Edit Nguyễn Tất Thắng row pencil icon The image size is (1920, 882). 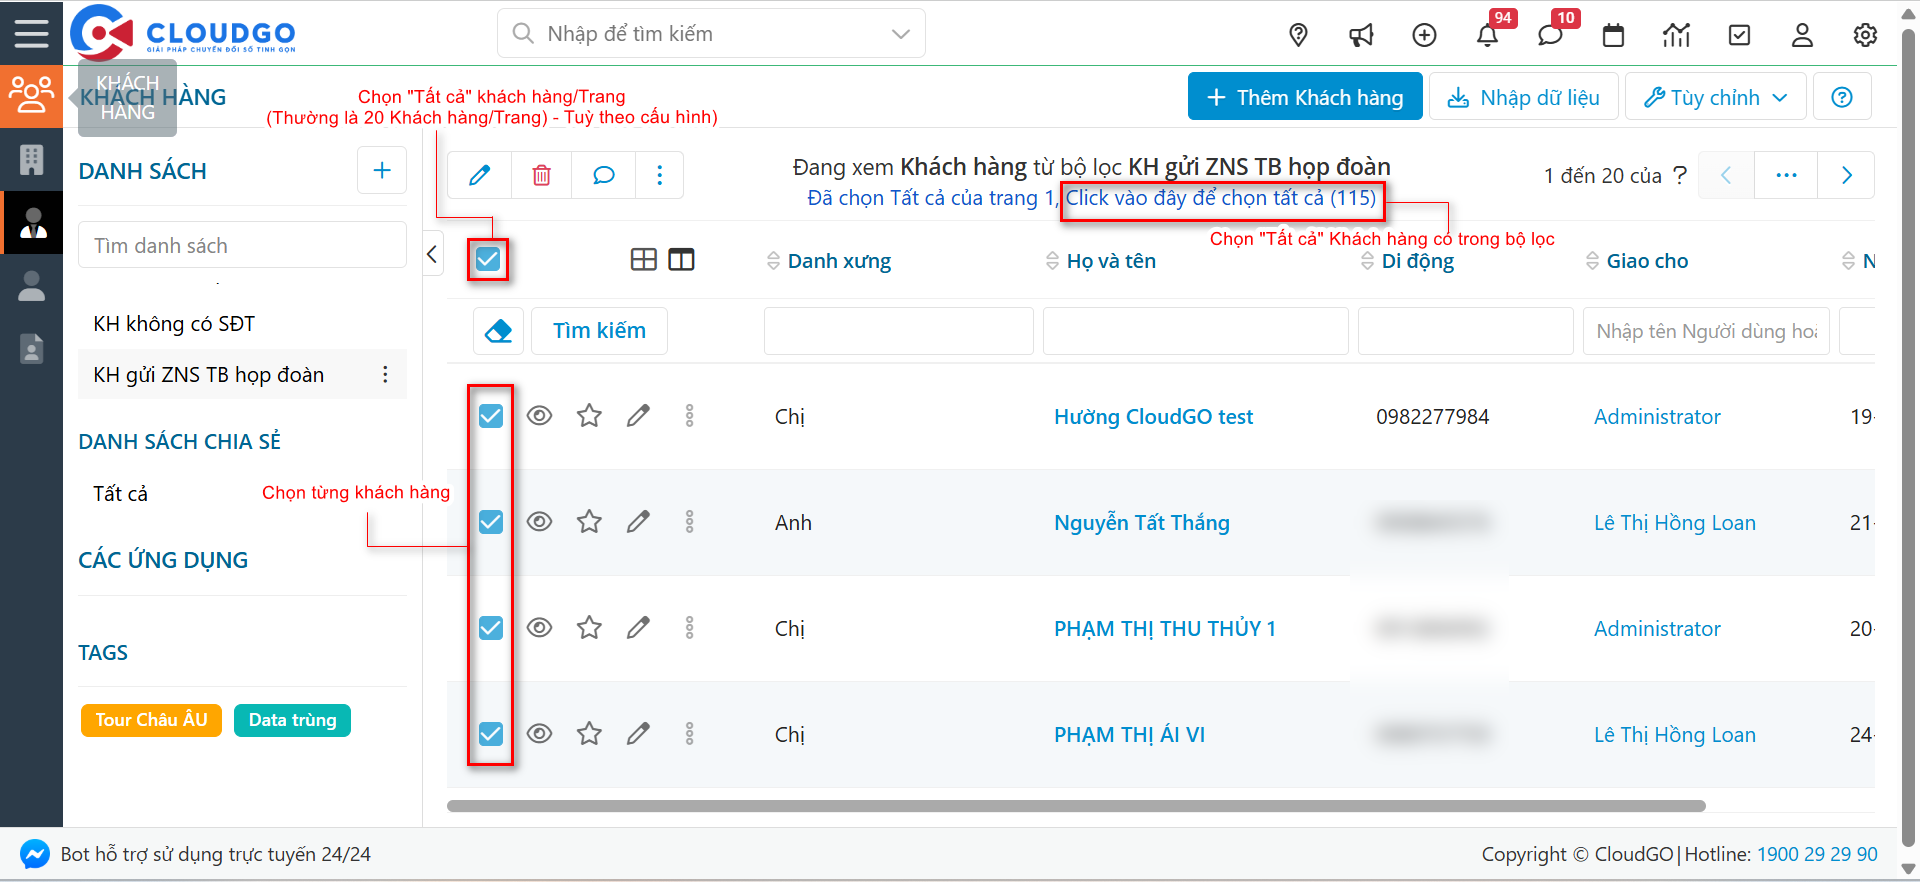(x=638, y=522)
